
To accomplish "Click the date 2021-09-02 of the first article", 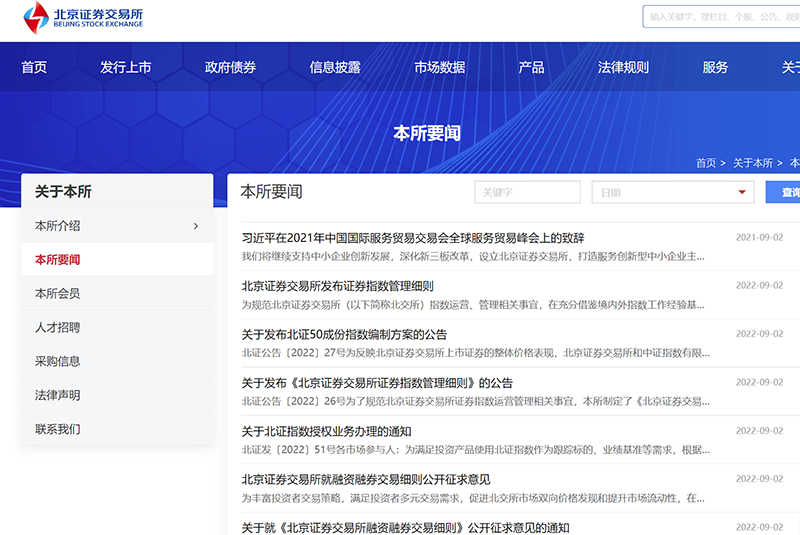I will [x=759, y=237].
